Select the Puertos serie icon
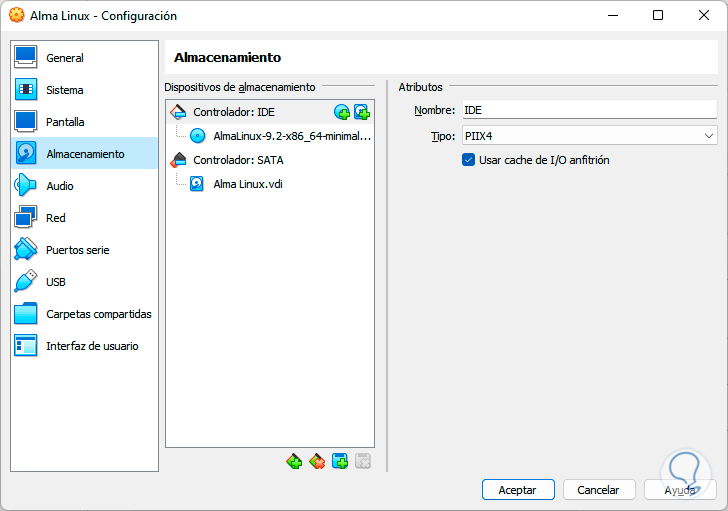The height and width of the screenshot is (511, 728). [x=26, y=250]
